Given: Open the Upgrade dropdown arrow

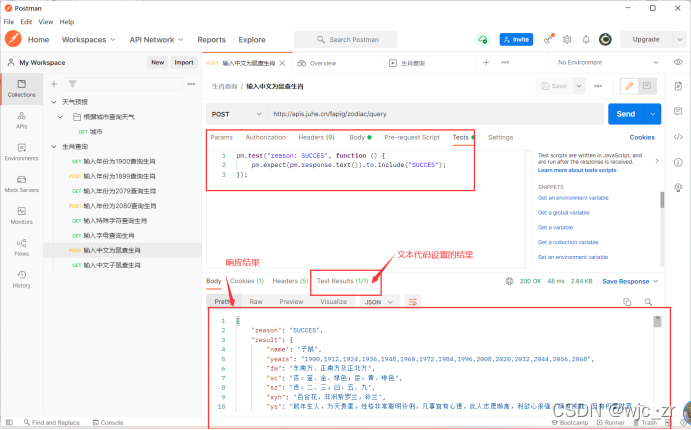Looking at the screenshot, I should click(x=680, y=39).
